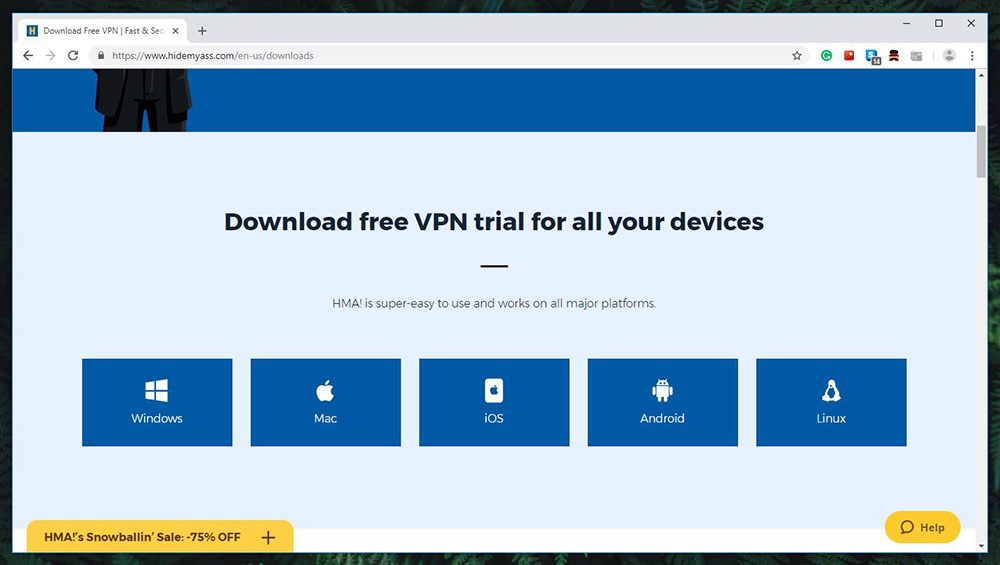Bookmark this page with star icon
1000x565 pixels.
(x=797, y=55)
